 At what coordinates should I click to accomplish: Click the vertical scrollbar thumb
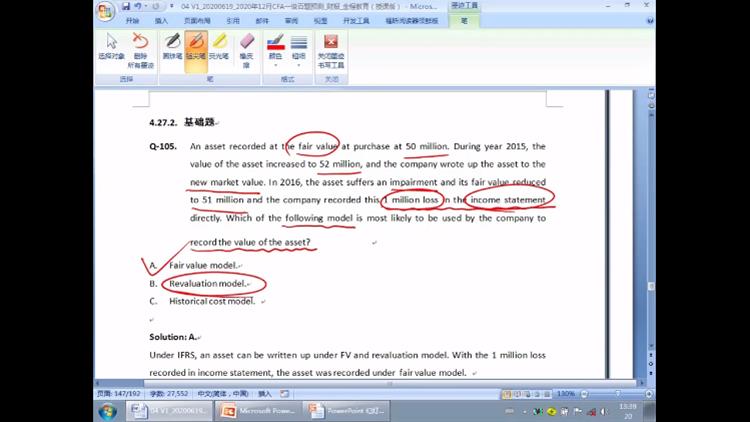click(651, 286)
